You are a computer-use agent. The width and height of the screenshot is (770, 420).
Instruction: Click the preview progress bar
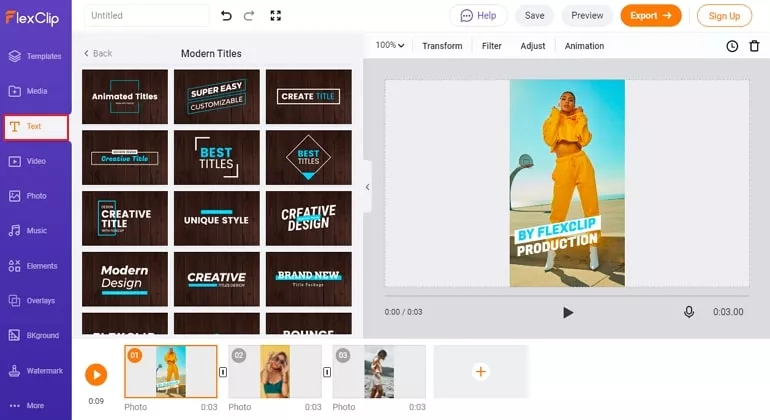click(567, 296)
